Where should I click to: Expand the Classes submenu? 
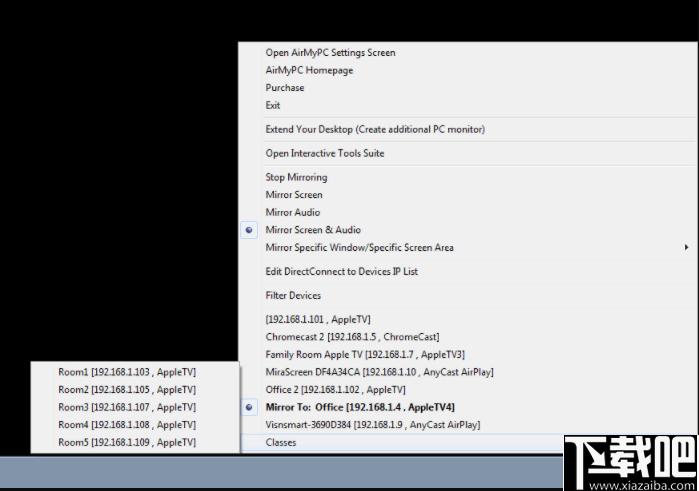coord(281,443)
